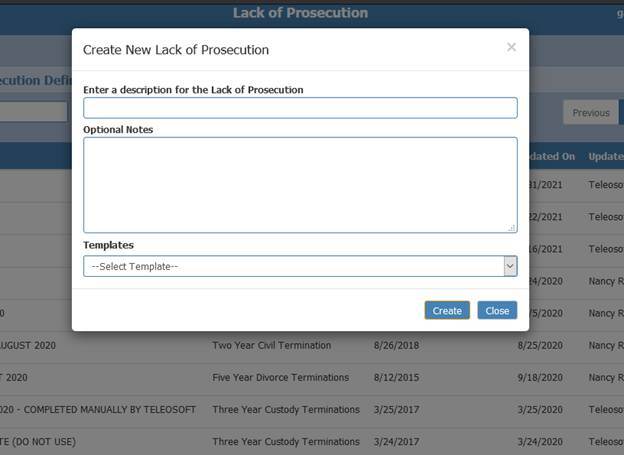The image size is (624, 455).
Task: Click the Updated On column header
Action: pos(551,156)
